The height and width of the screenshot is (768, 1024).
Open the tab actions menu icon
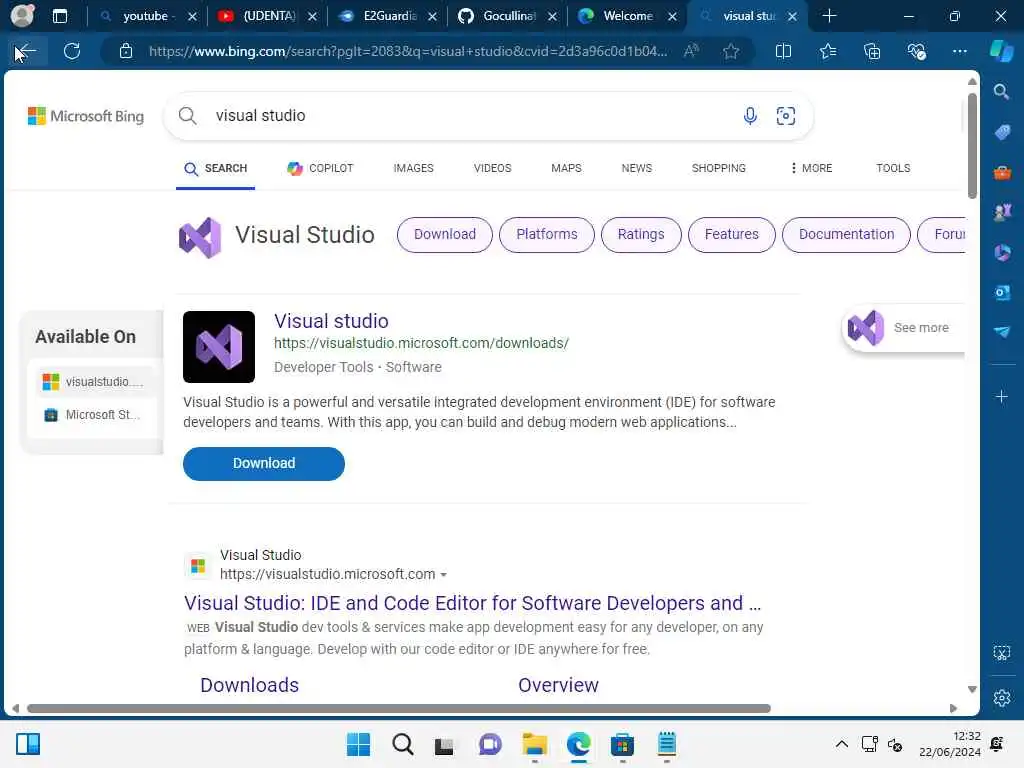pos(59,16)
